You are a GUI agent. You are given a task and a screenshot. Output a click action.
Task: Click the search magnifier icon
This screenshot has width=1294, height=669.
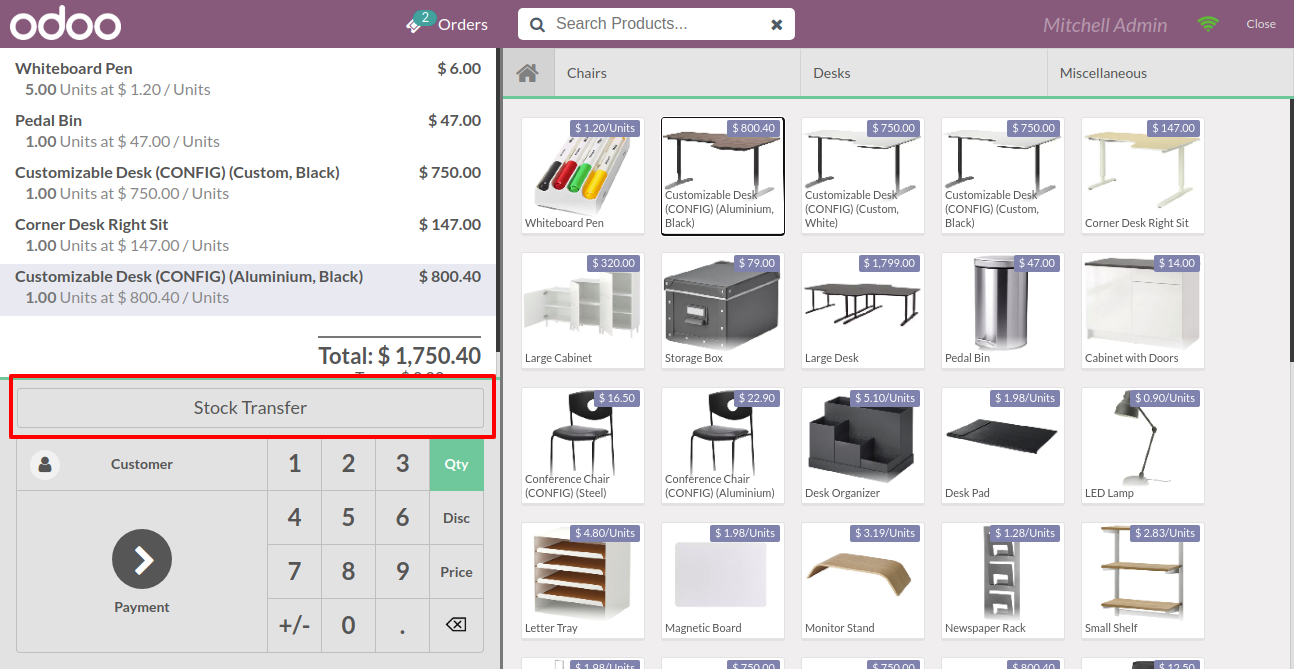(x=537, y=24)
